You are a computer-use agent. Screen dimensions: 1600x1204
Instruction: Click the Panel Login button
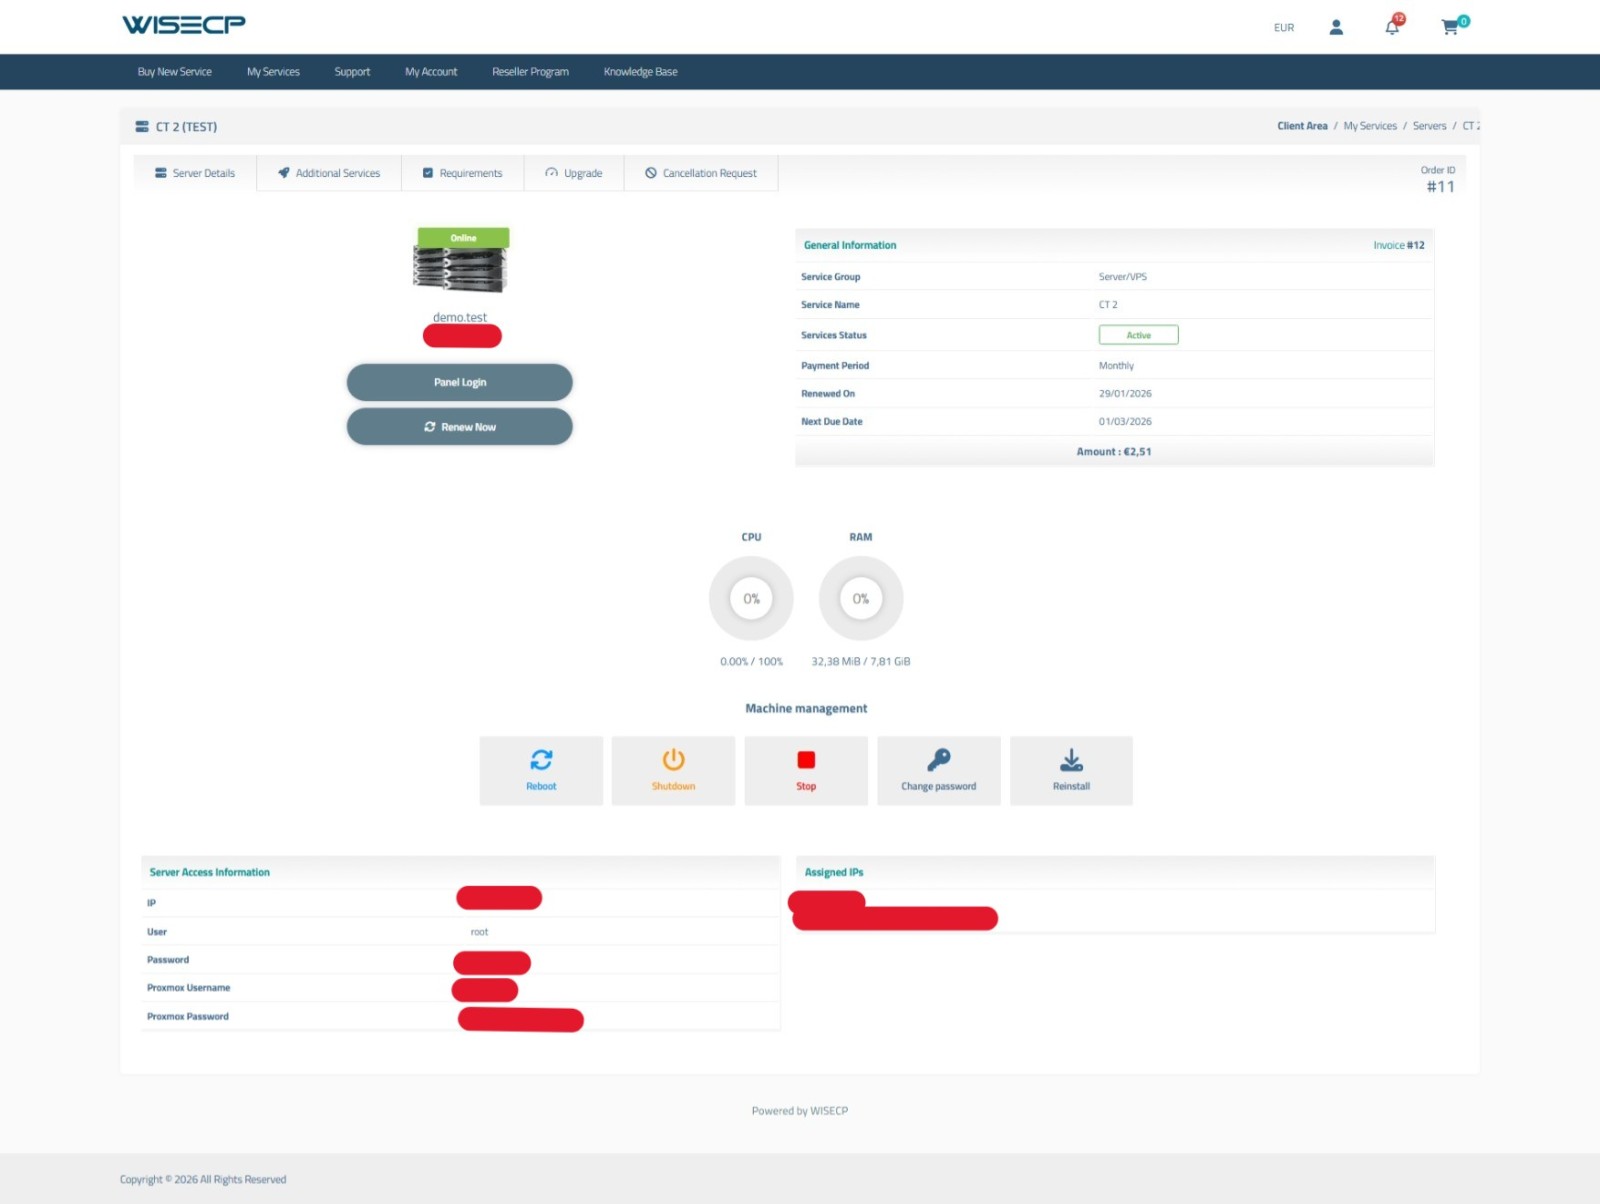coord(460,382)
